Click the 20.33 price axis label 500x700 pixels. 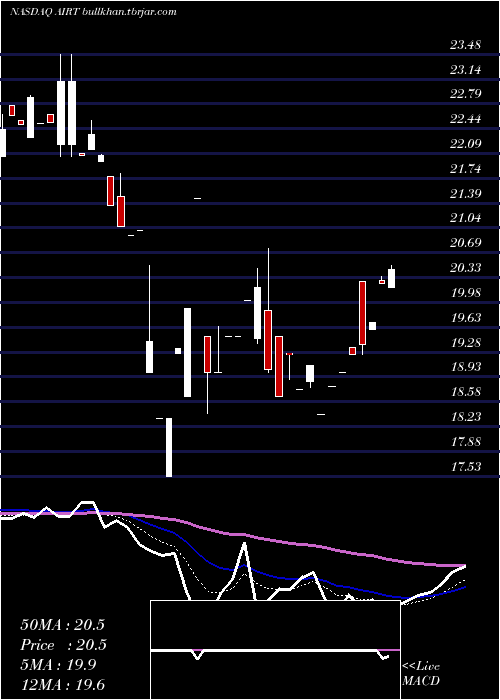(x=466, y=268)
